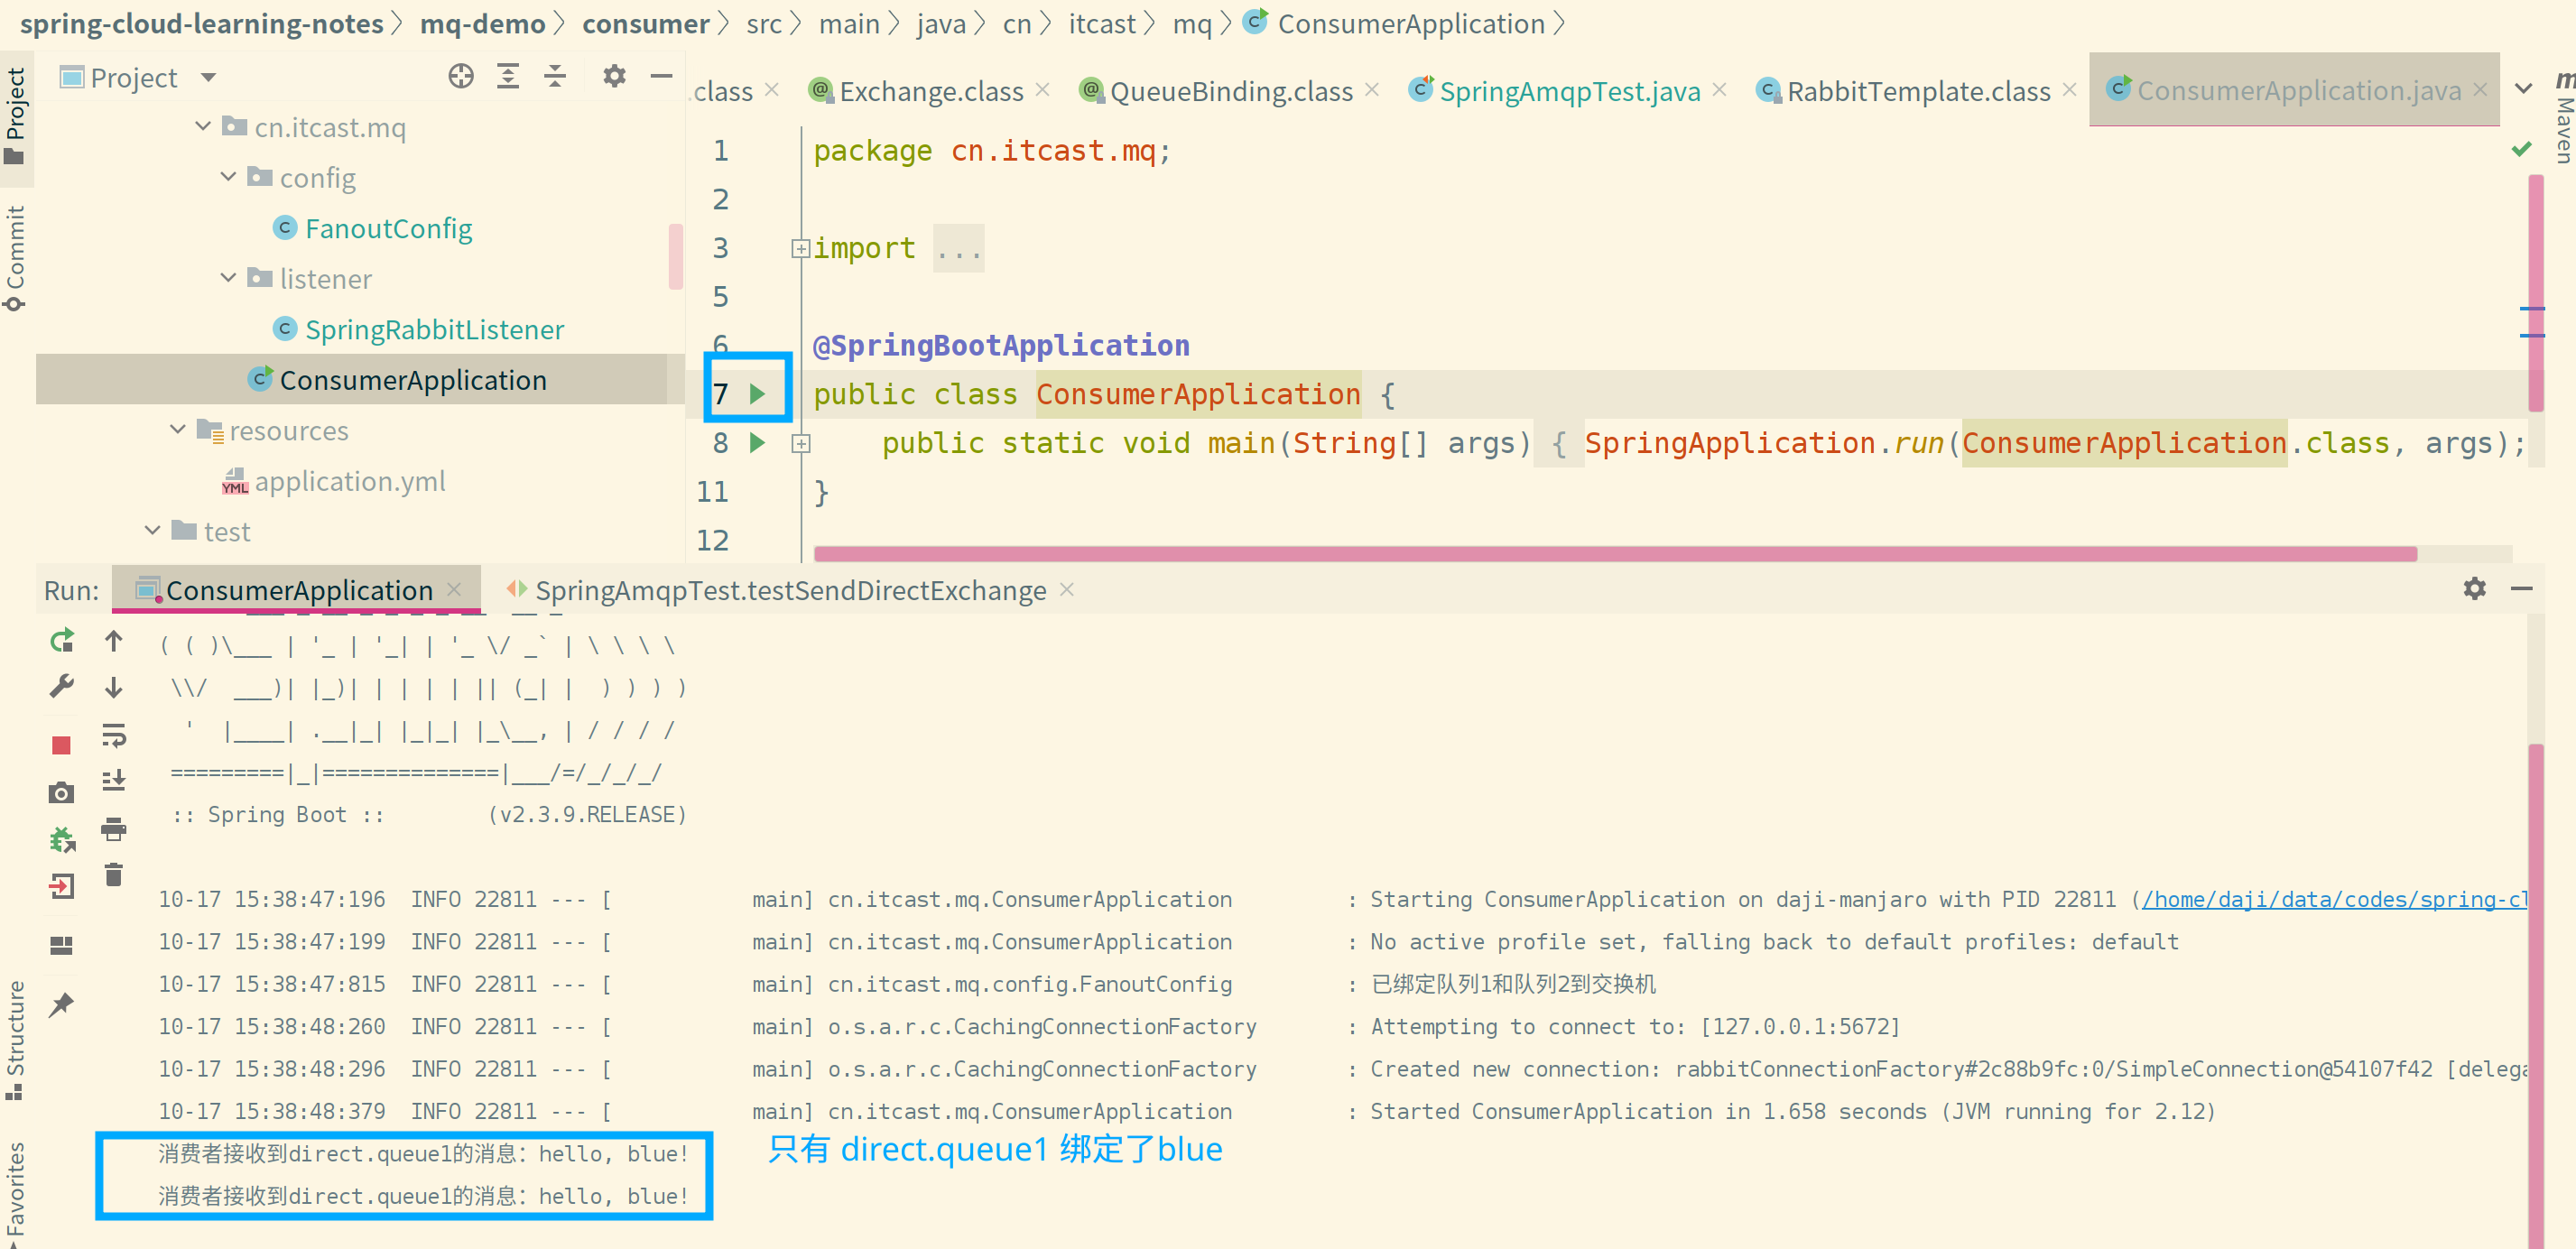Open SpringAmqpTest.testSendDirectExchange run tab
Viewport: 2576px width, 1249px height.
pyautogui.click(x=789, y=590)
